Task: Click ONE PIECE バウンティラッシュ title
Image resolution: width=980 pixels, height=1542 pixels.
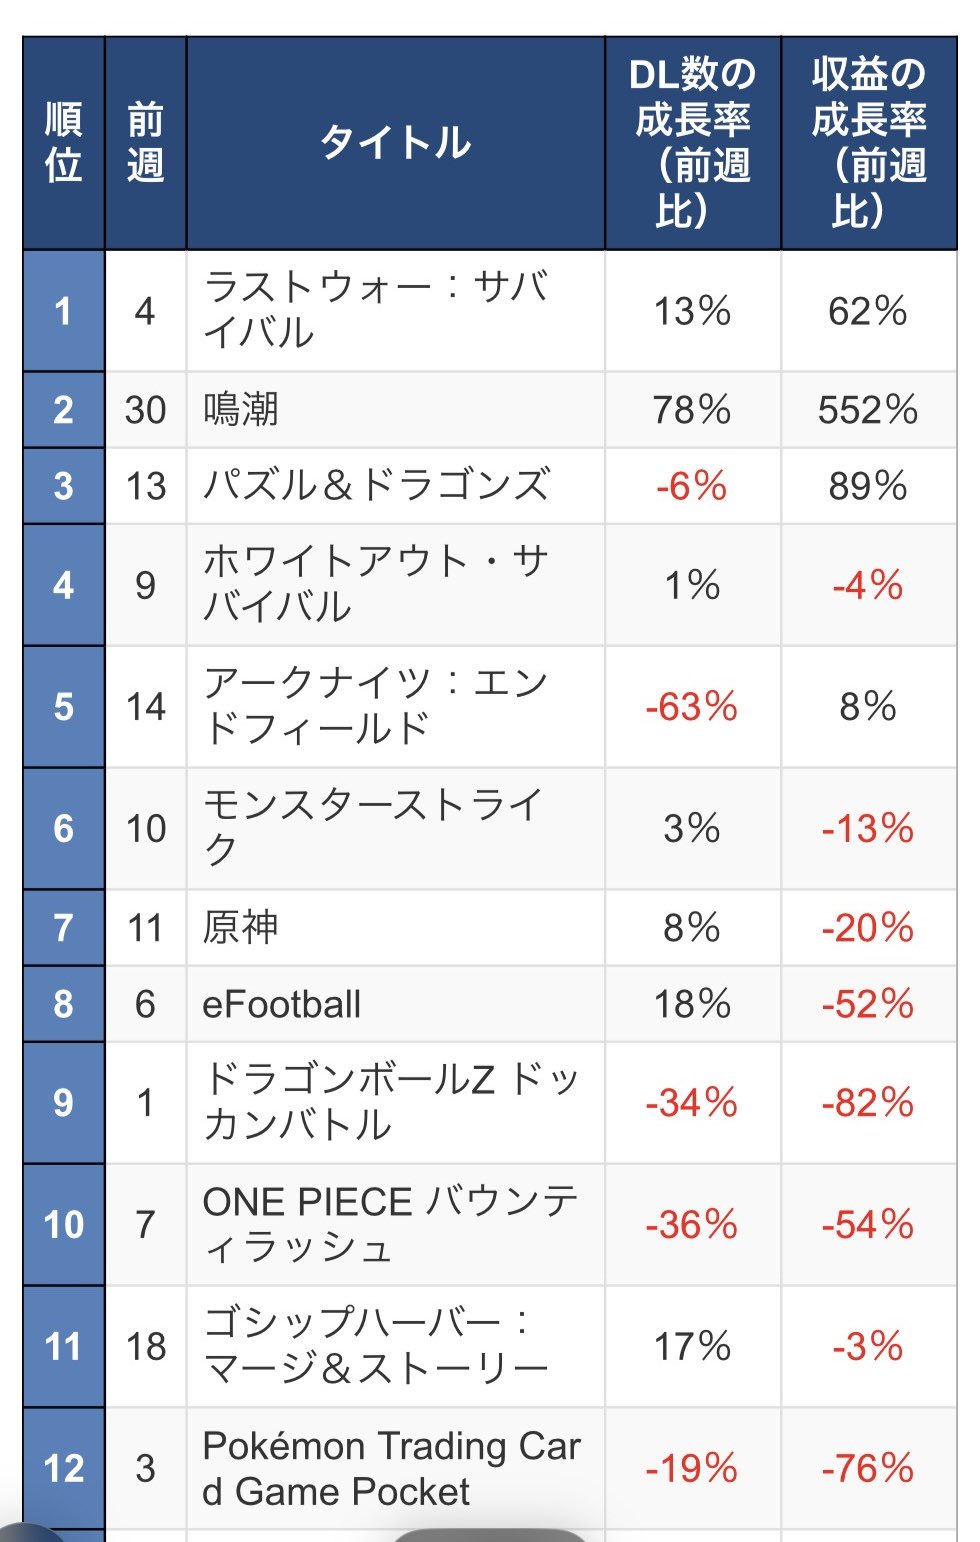Action: [x=390, y=1224]
